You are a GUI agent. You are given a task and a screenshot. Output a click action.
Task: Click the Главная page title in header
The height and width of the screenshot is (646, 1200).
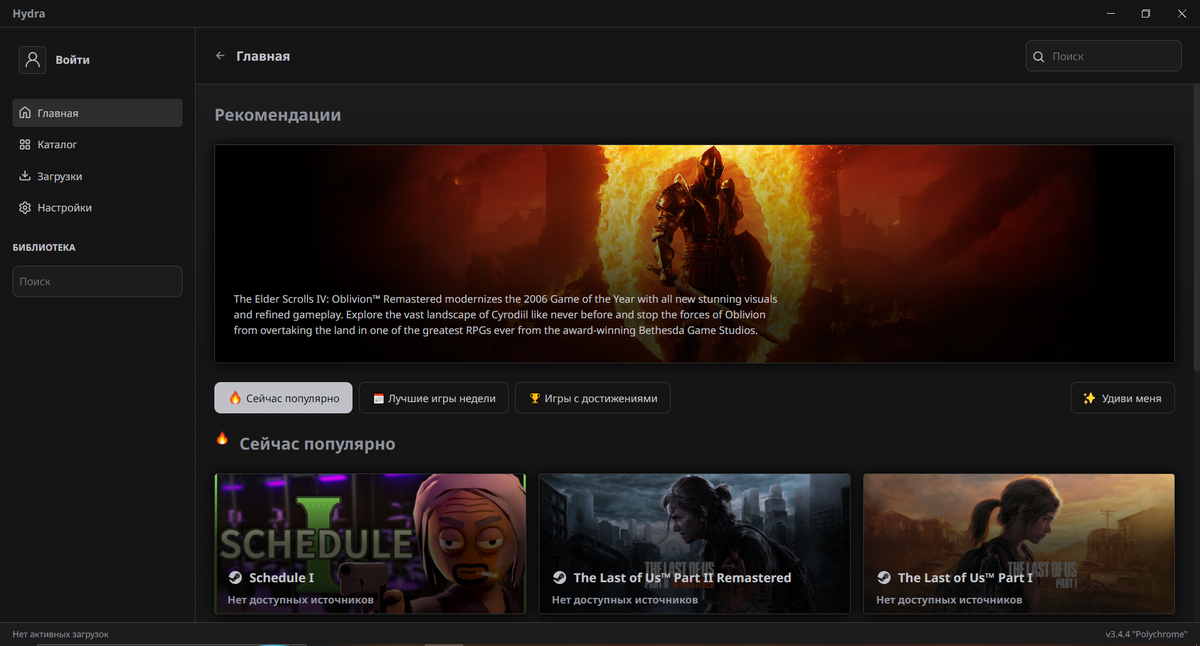click(263, 56)
